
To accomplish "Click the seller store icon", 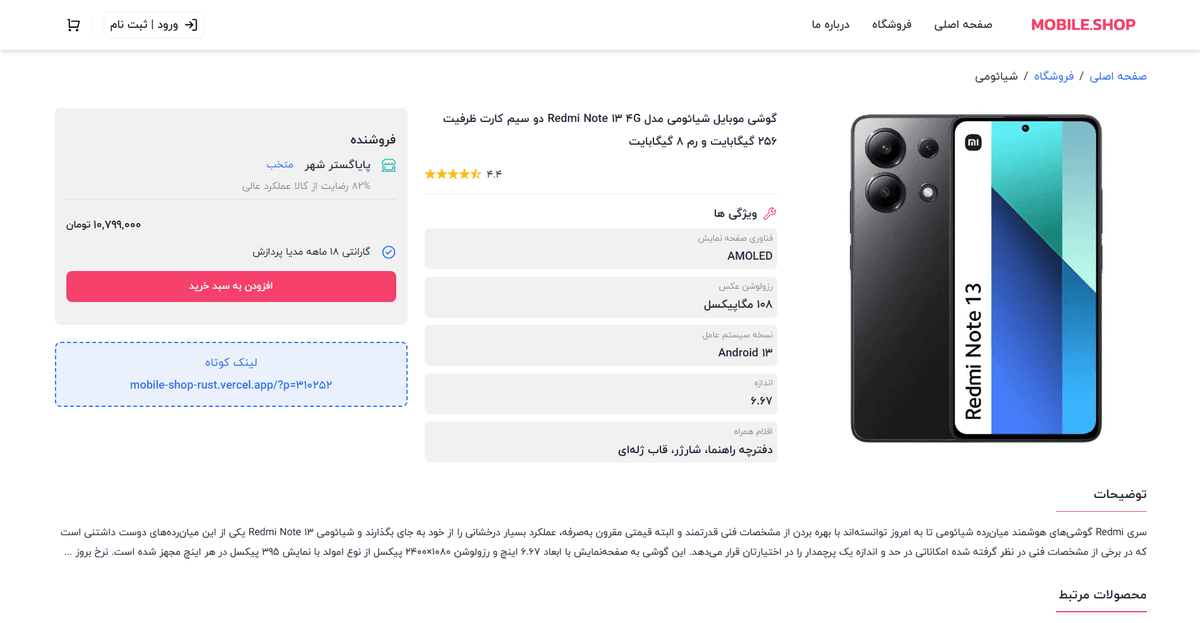I will pos(389,165).
